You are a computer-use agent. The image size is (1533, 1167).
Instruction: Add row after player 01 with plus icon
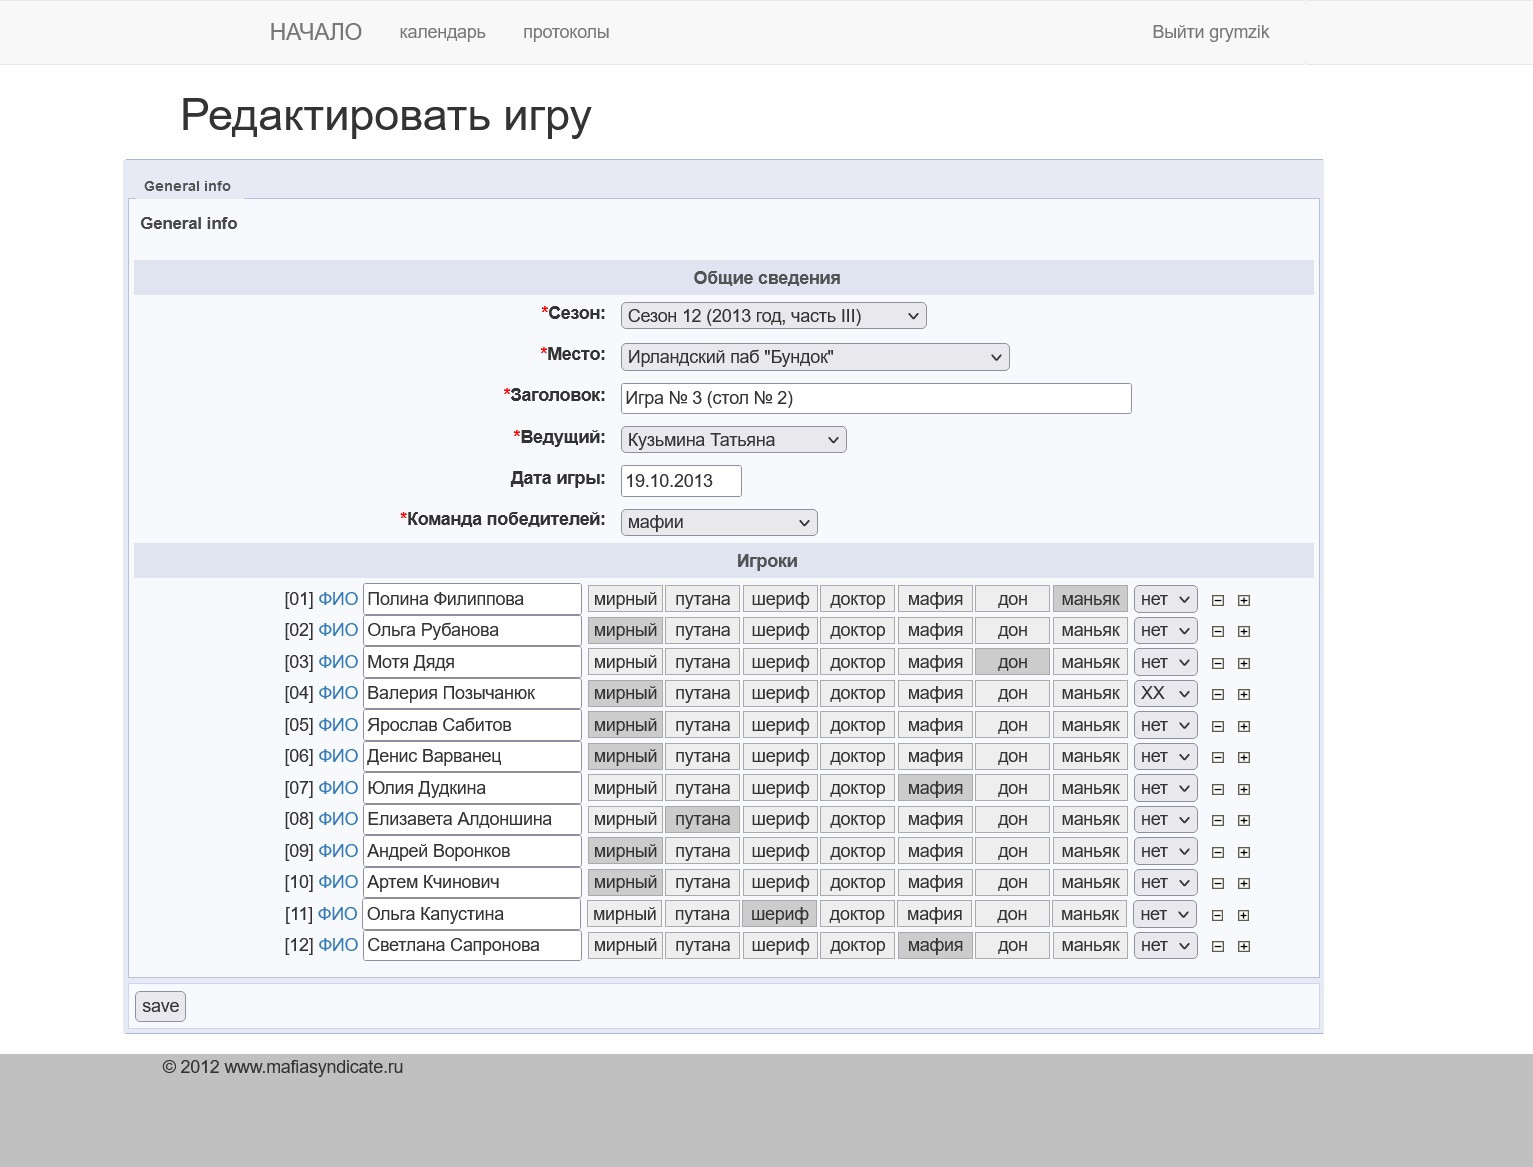[x=1244, y=600]
